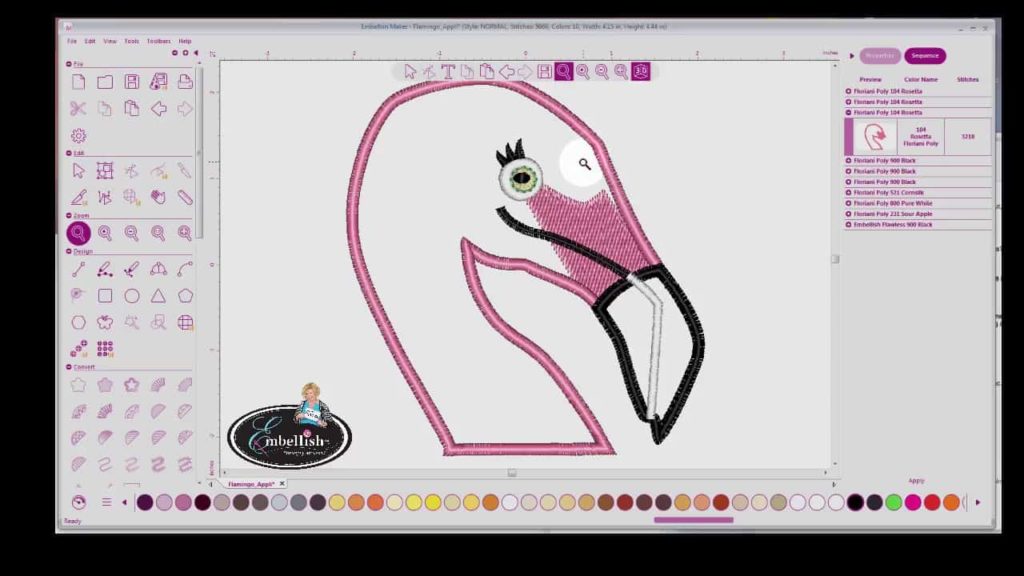Collapse the expanded Floriani Poly 104 Rosetta entry
Image resolution: width=1024 pixels, height=576 pixels.
click(x=848, y=112)
